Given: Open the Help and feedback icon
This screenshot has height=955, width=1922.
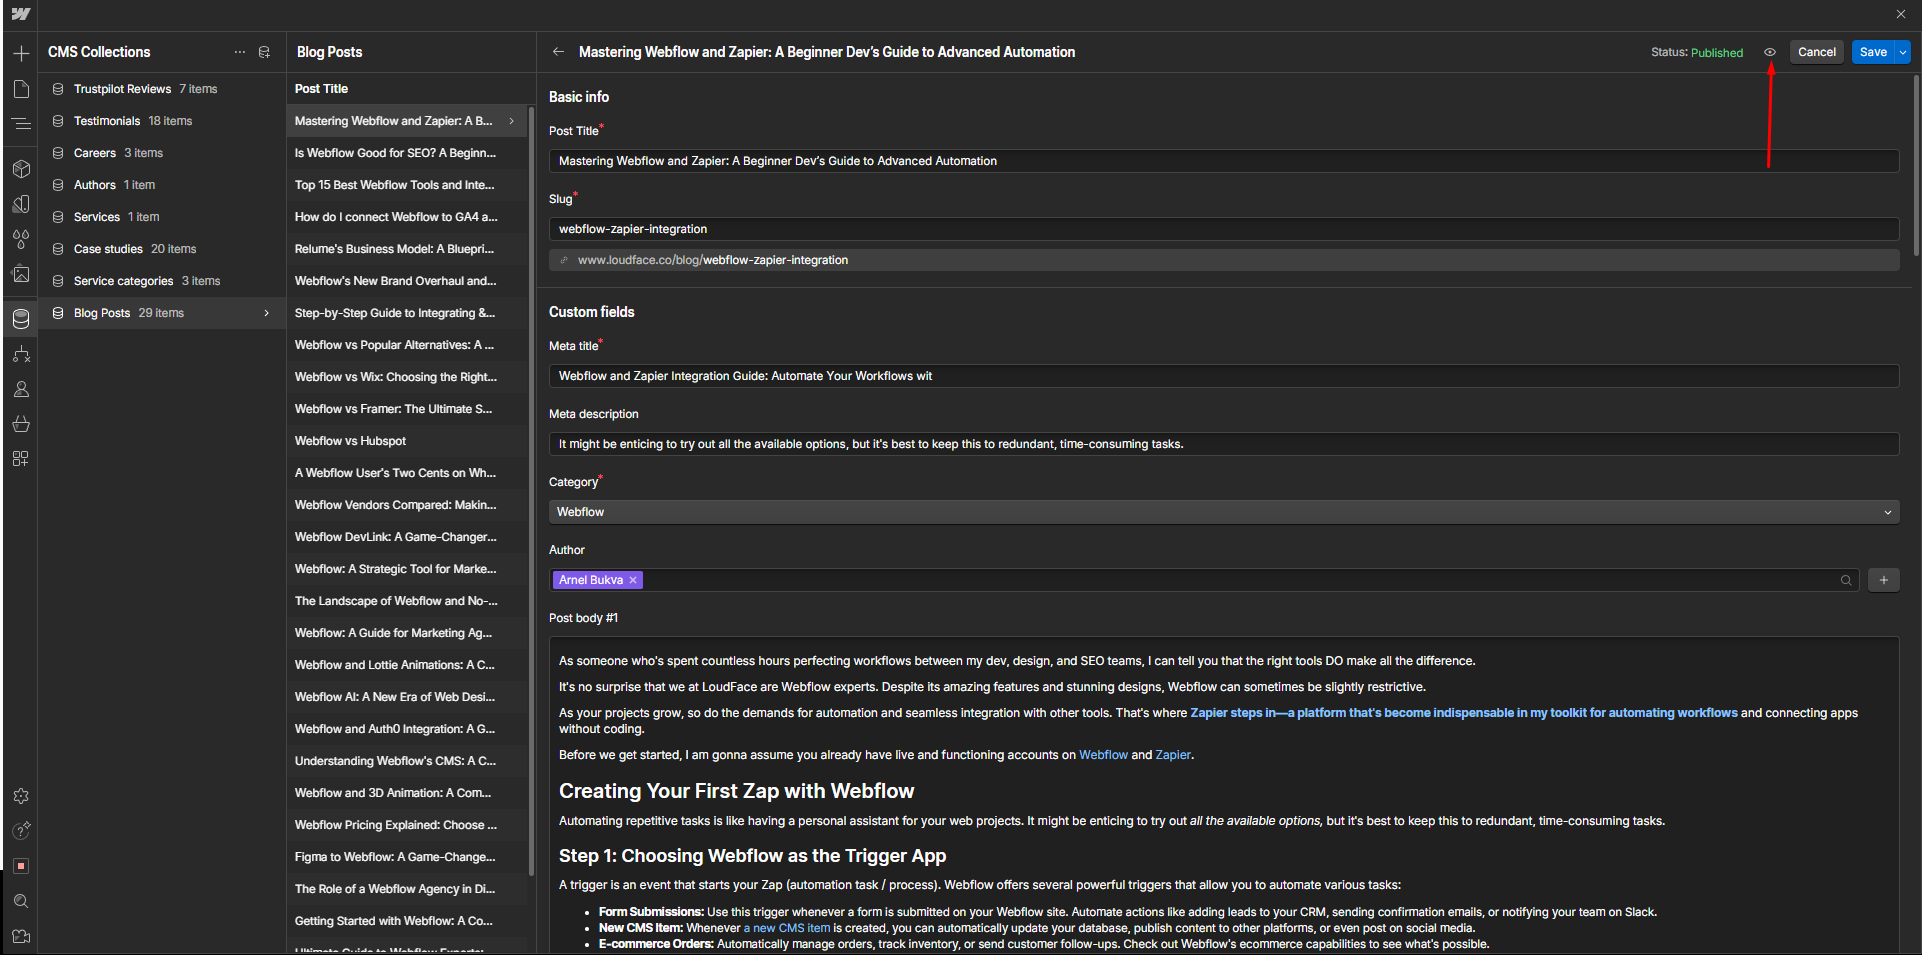Looking at the screenshot, I should pos(21,830).
